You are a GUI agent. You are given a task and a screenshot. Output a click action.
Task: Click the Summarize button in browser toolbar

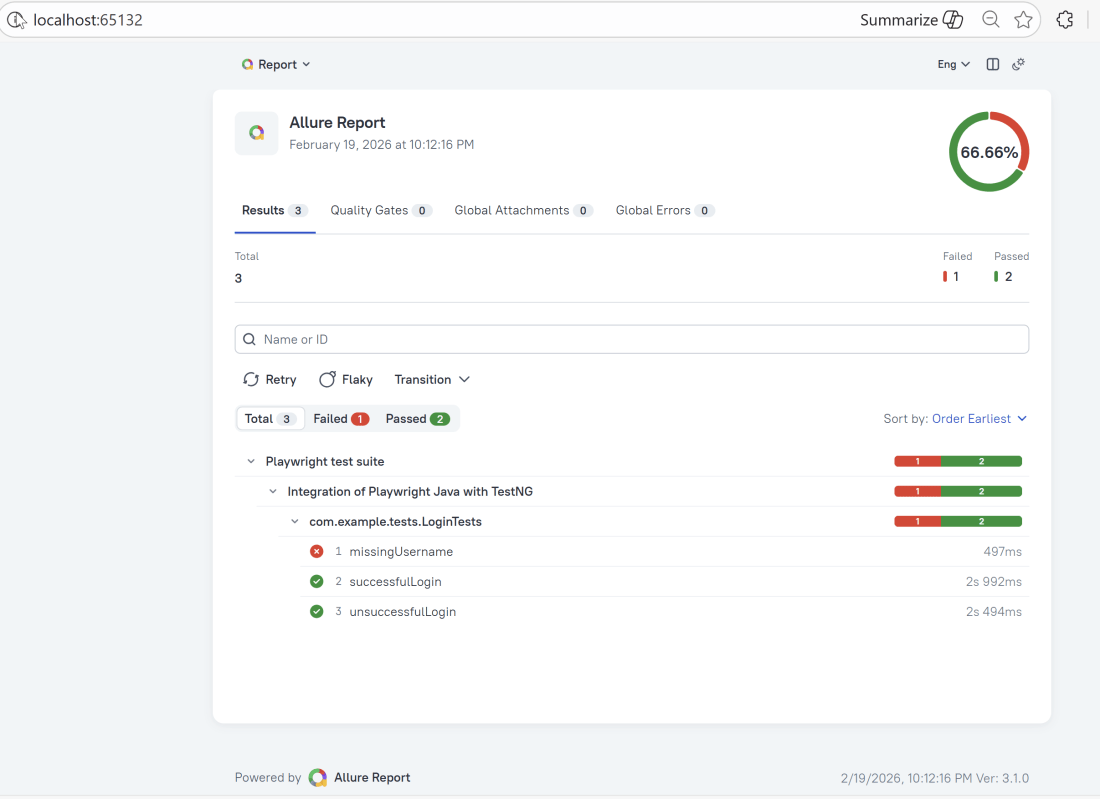click(911, 20)
